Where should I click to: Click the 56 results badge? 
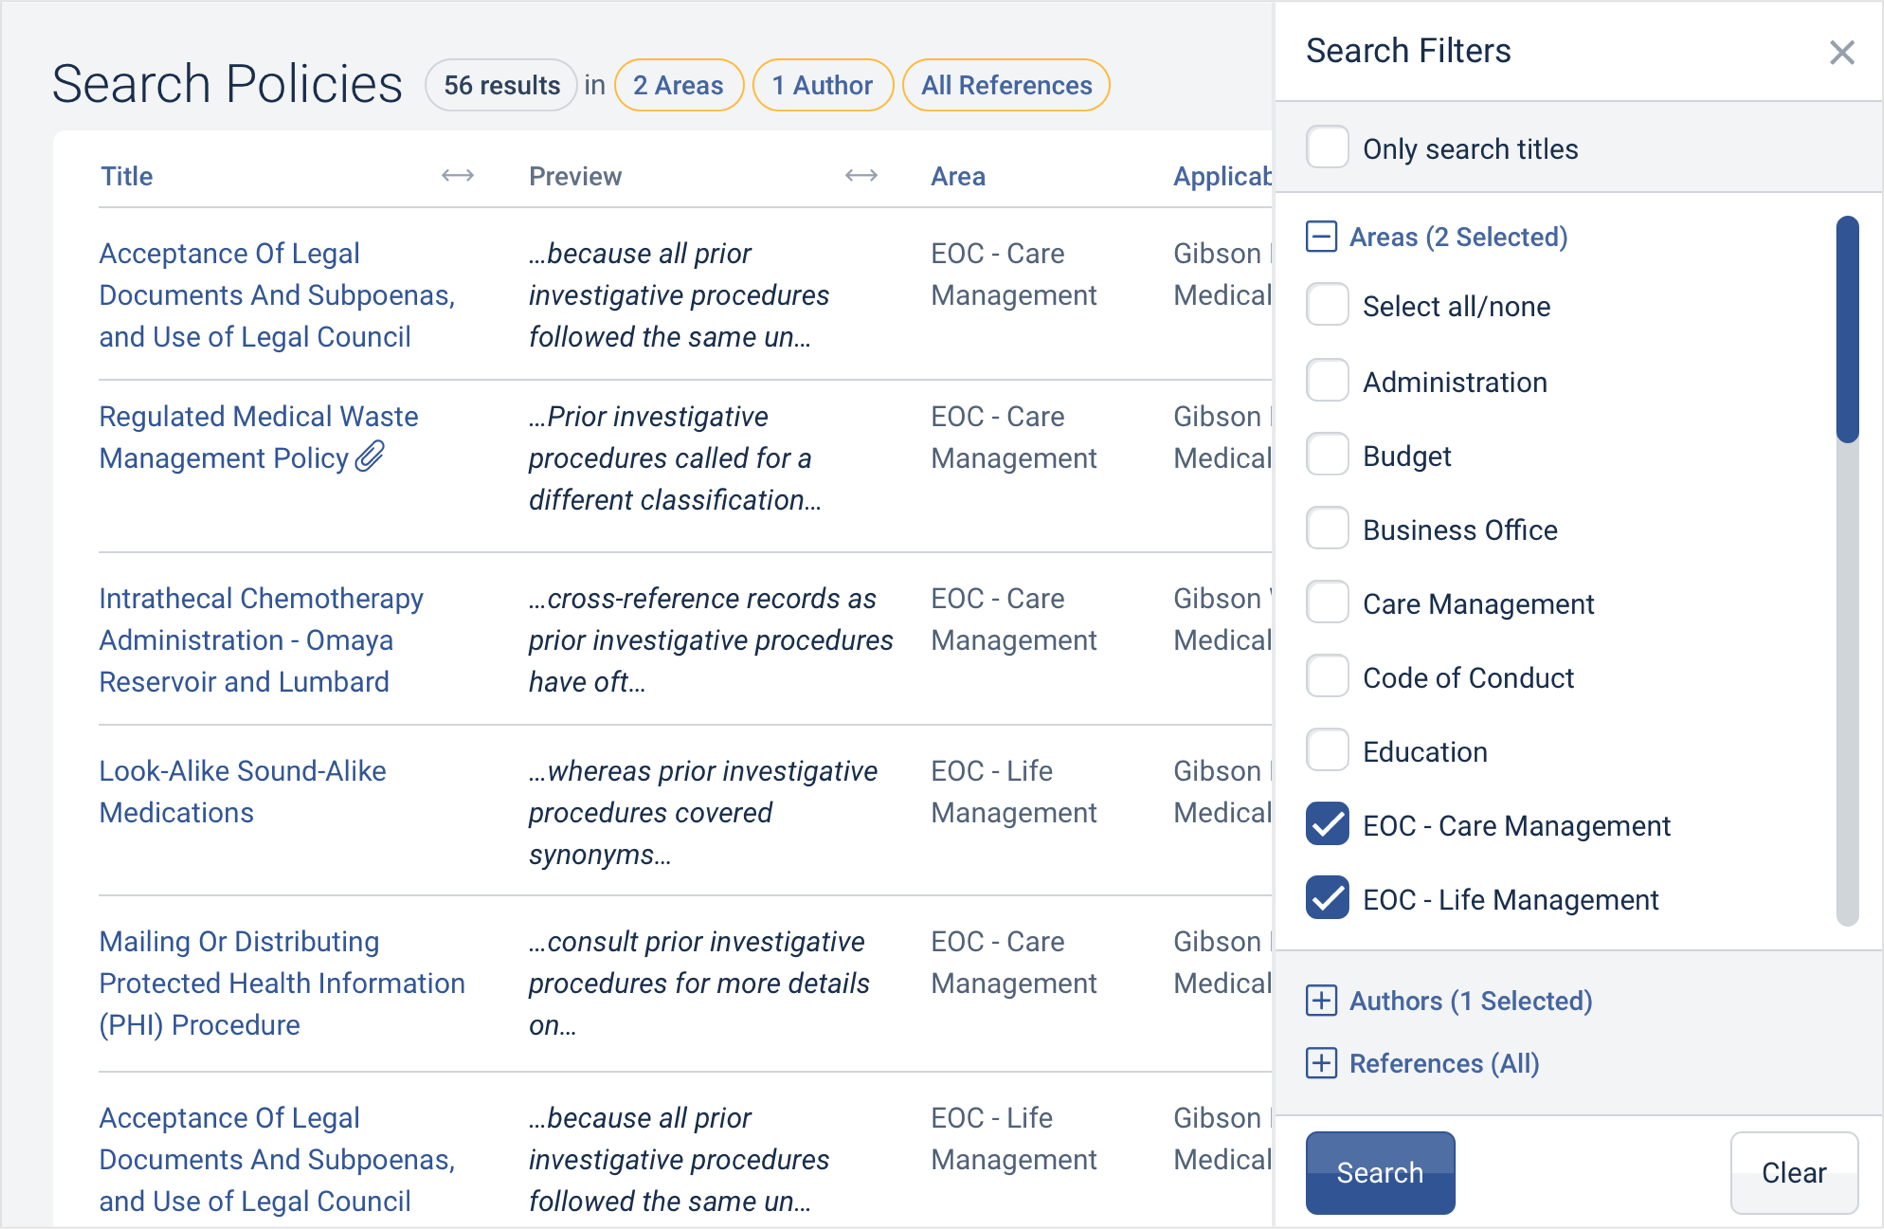(x=501, y=85)
